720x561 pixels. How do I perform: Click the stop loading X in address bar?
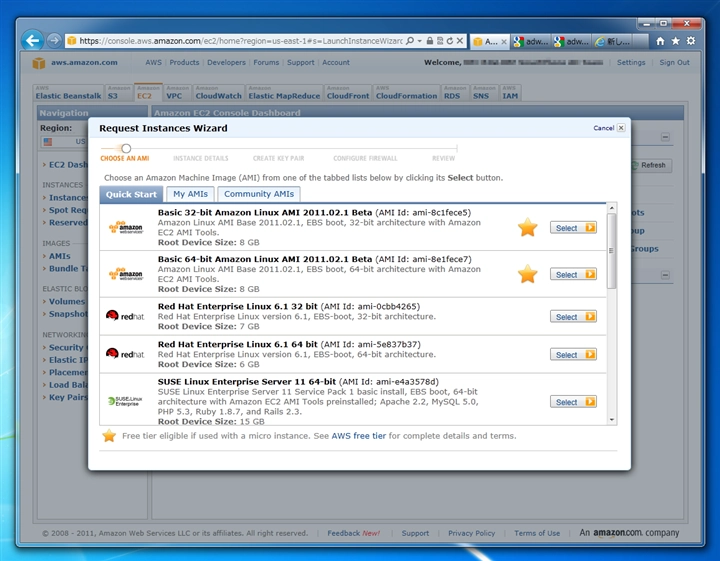coord(460,41)
